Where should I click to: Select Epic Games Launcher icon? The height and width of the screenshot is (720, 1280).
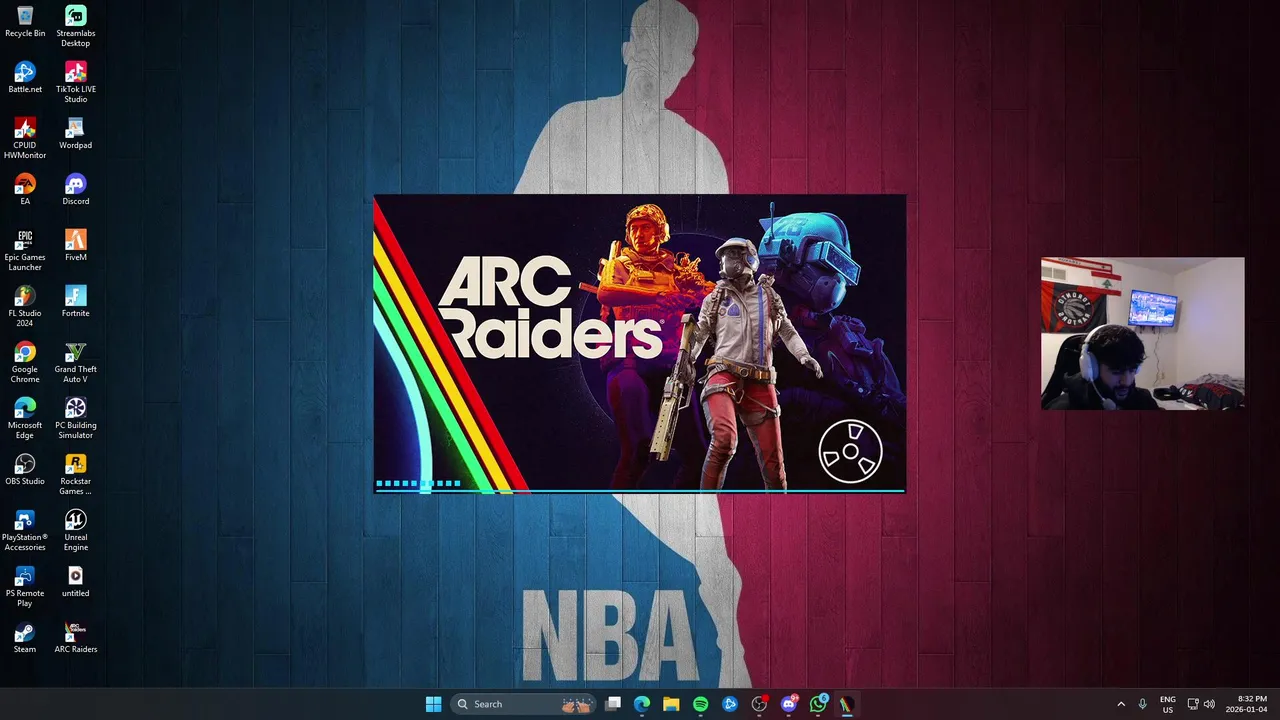pyautogui.click(x=25, y=250)
